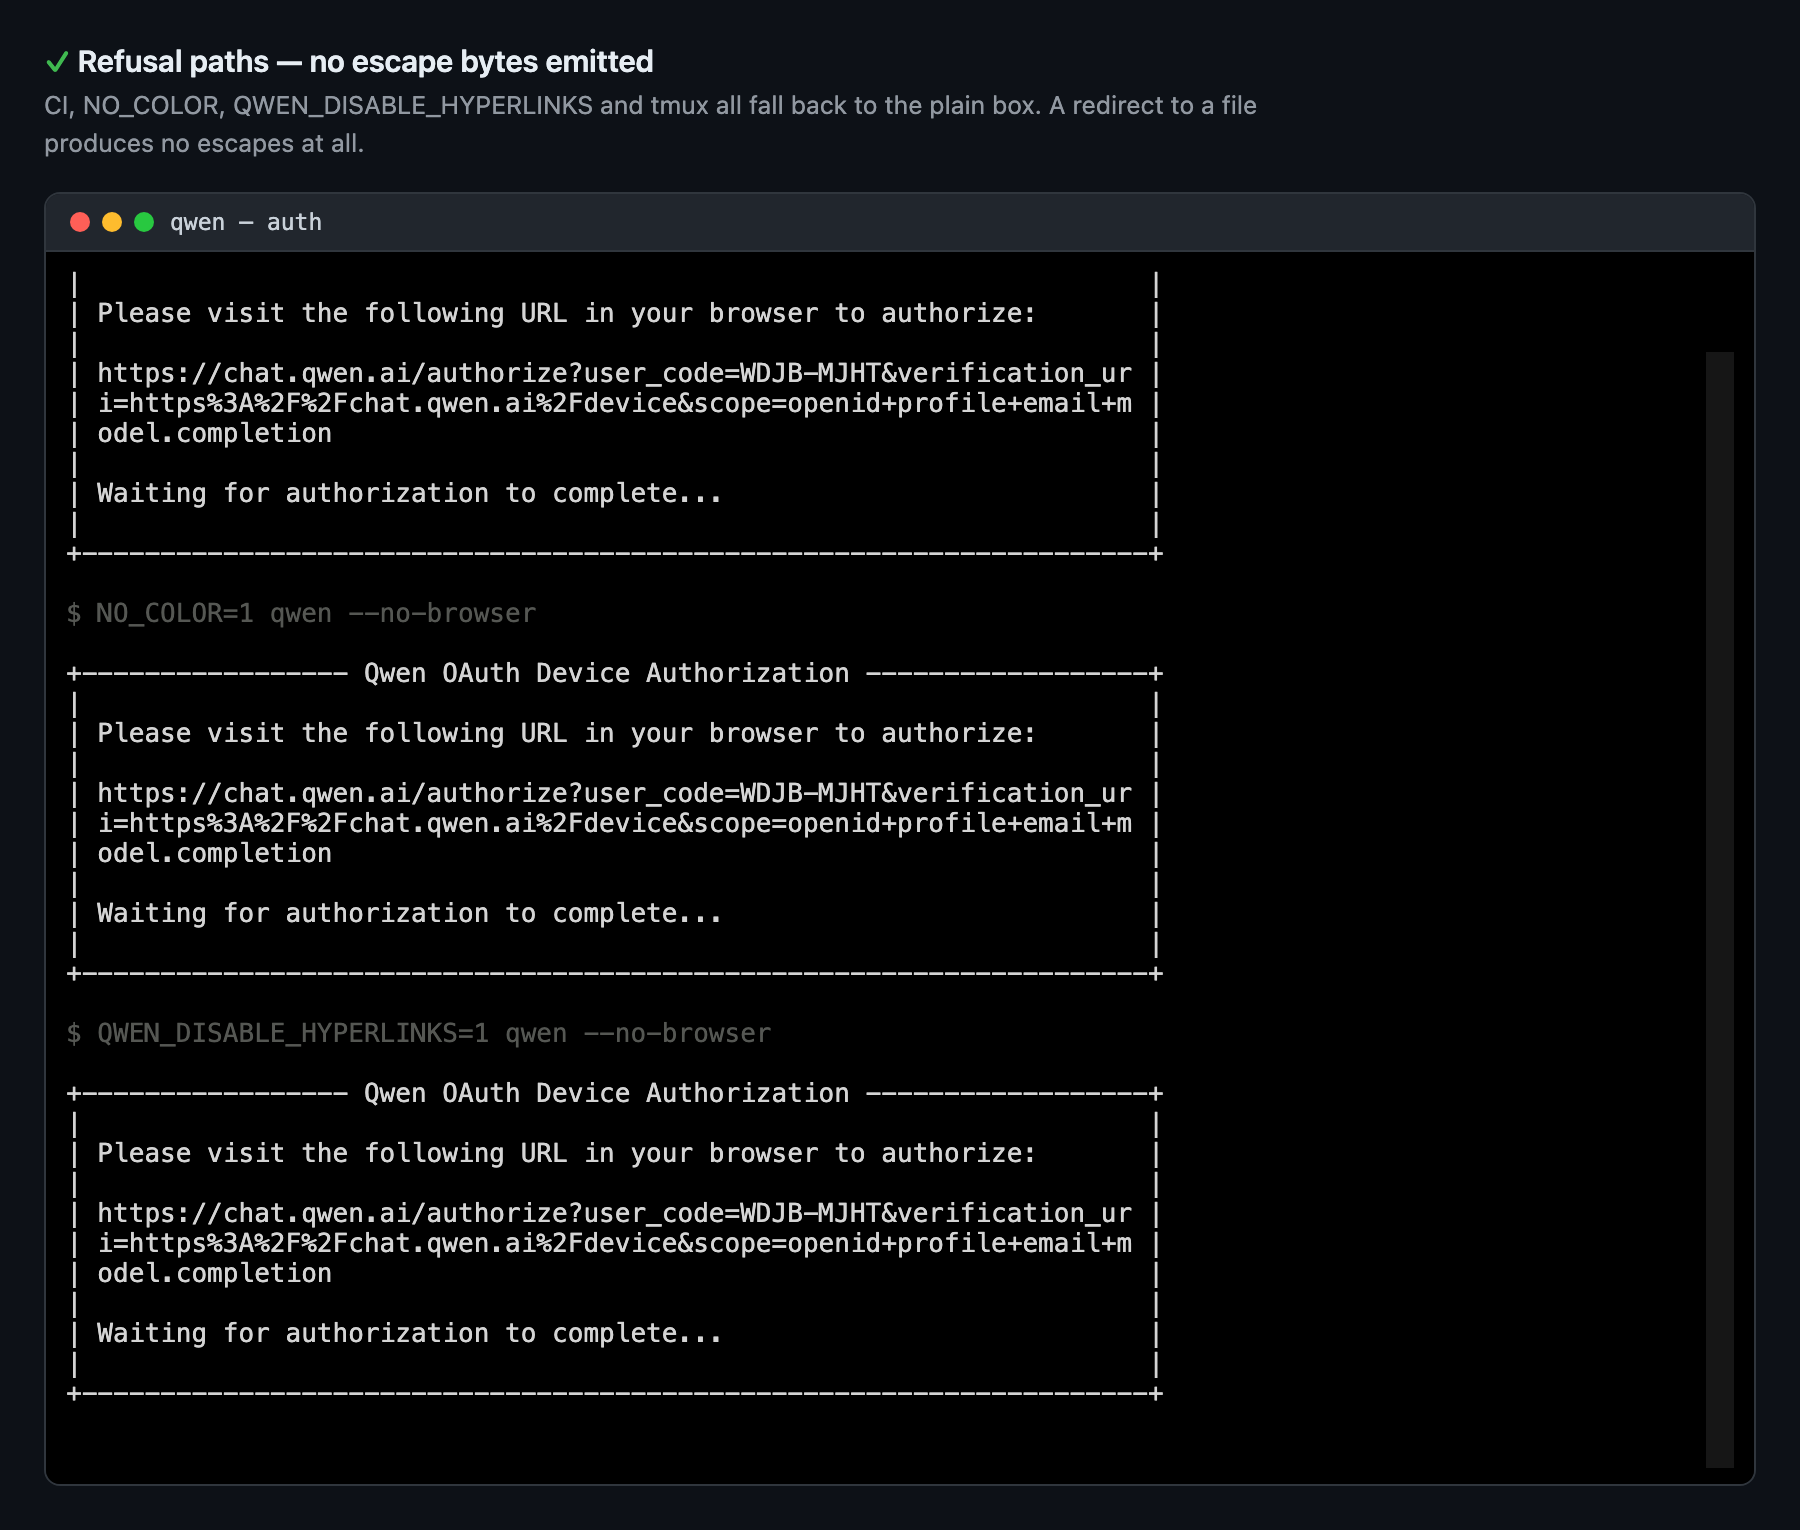The width and height of the screenshot is (1800, 1530).
Task: Click the command "$ NO_COLOR=1 qwen --no-browser"
Action: click(x=301, y=613)
